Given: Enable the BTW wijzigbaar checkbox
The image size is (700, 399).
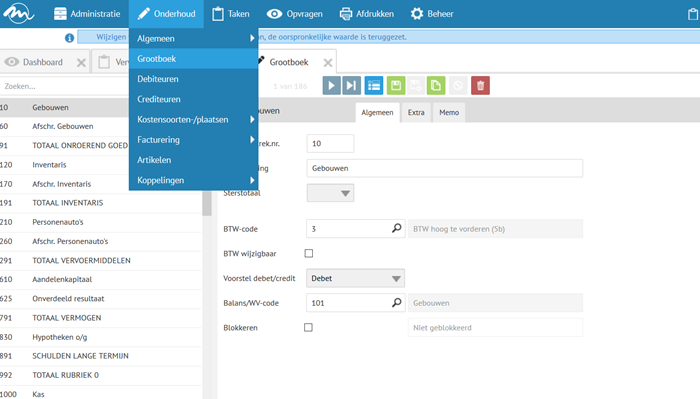Looking at the screenshot, I should tap(308, 254).
